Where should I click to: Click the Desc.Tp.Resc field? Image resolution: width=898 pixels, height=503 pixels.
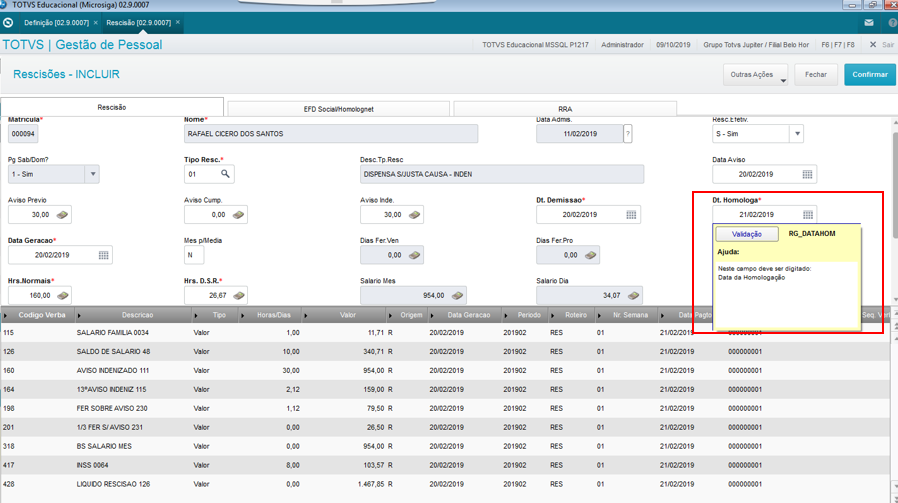coord(502,174)
